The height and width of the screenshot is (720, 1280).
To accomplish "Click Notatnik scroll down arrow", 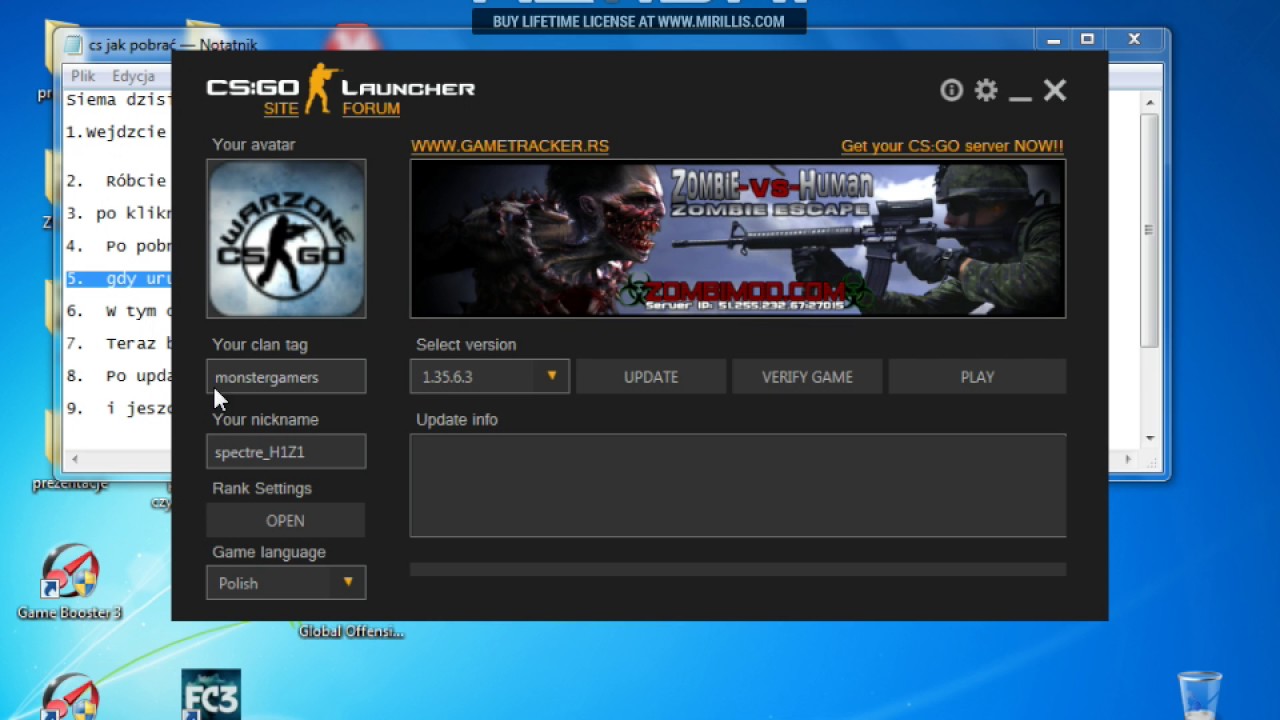I will click(x=1150, y=439).
